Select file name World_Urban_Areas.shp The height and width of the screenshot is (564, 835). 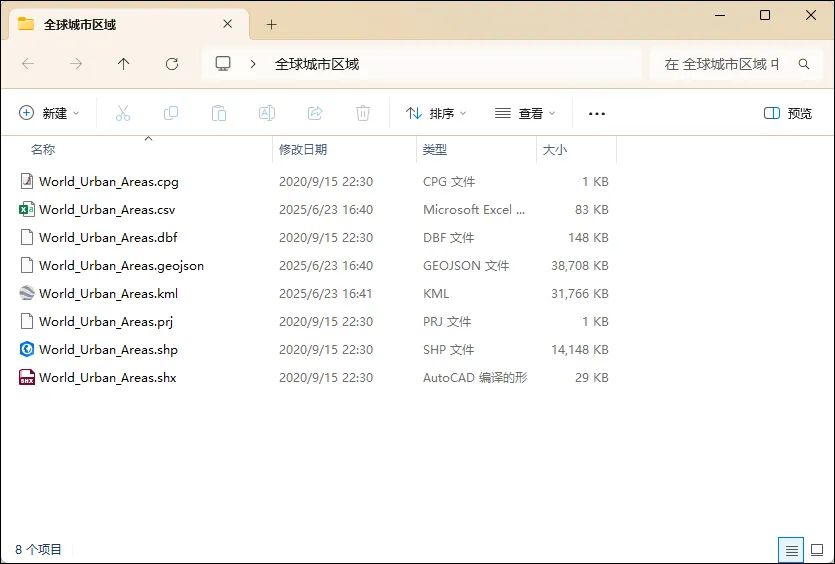(x=108, y=349)
